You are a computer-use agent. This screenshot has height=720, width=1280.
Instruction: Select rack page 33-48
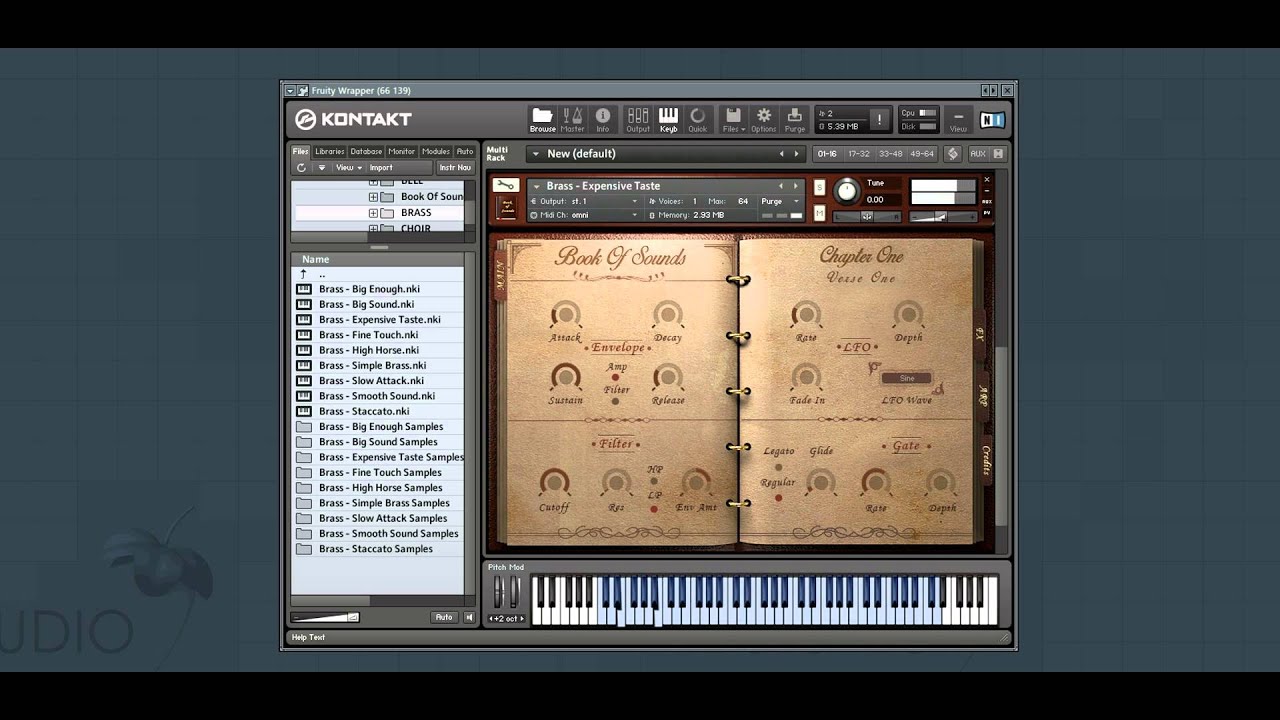890,154
